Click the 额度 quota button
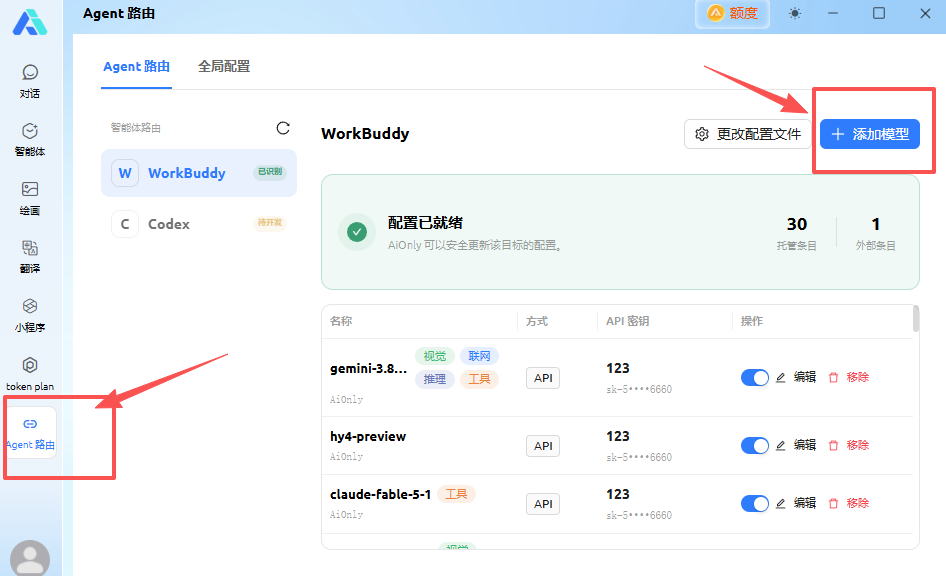Image resolution: width=946 pixels, height=576 pixels. [x=732, y=13]
